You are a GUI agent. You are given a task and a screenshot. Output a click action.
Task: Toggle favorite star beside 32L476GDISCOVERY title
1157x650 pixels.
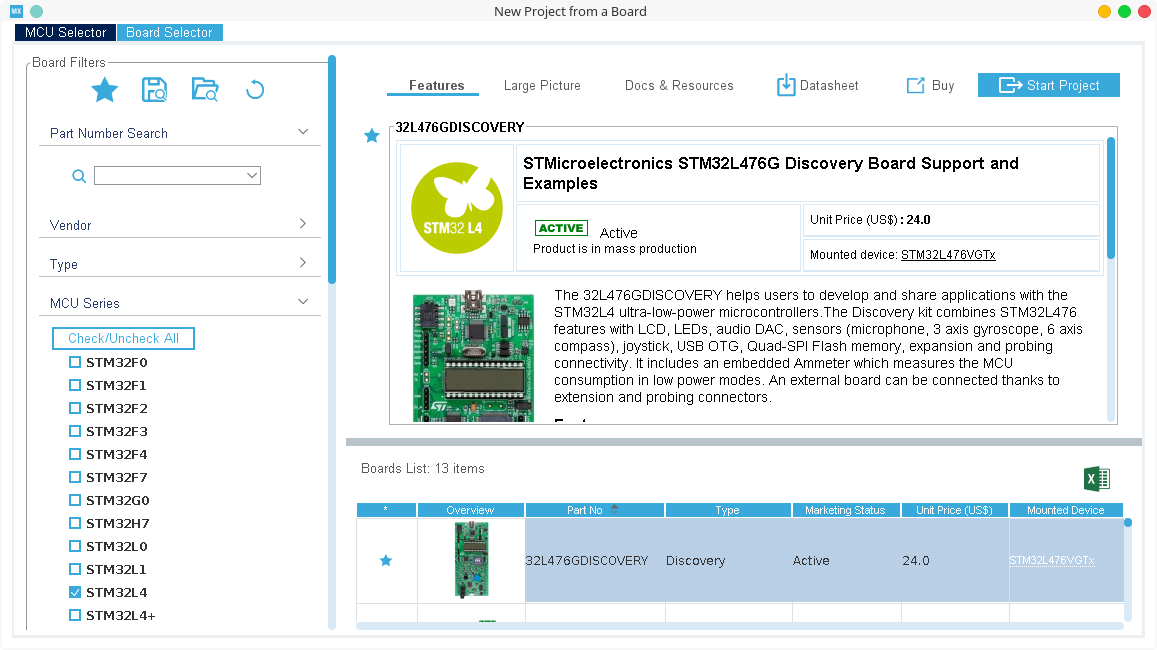tap(372, 135)
